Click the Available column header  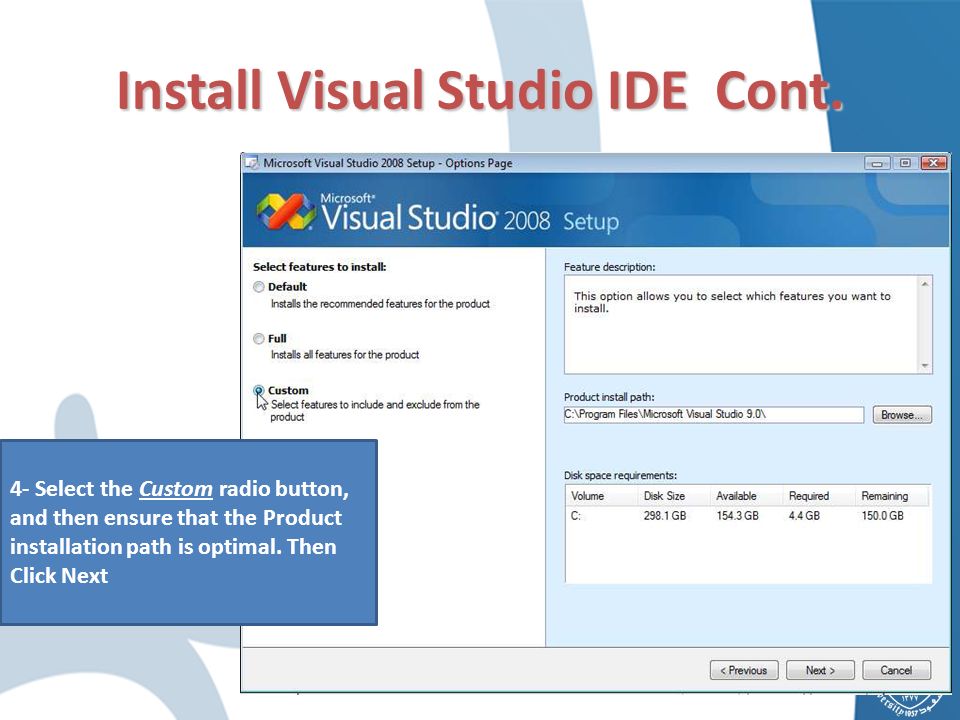[x=746, y=496]
